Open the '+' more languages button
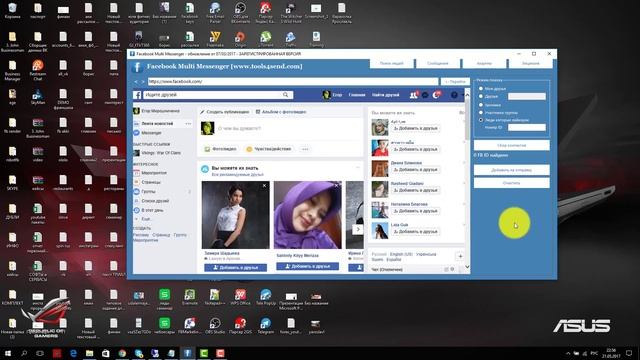Screen dimensions: 640x360 point(460,256)
